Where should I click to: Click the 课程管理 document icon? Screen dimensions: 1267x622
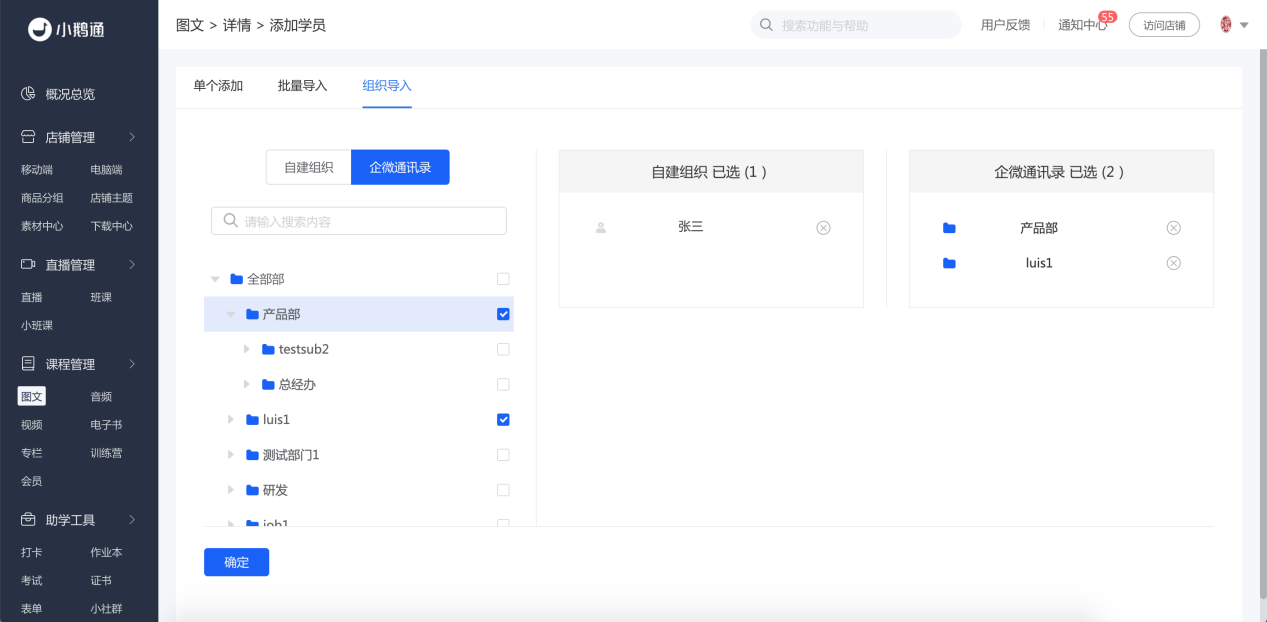pyautogui.click(x=29, y=364)
